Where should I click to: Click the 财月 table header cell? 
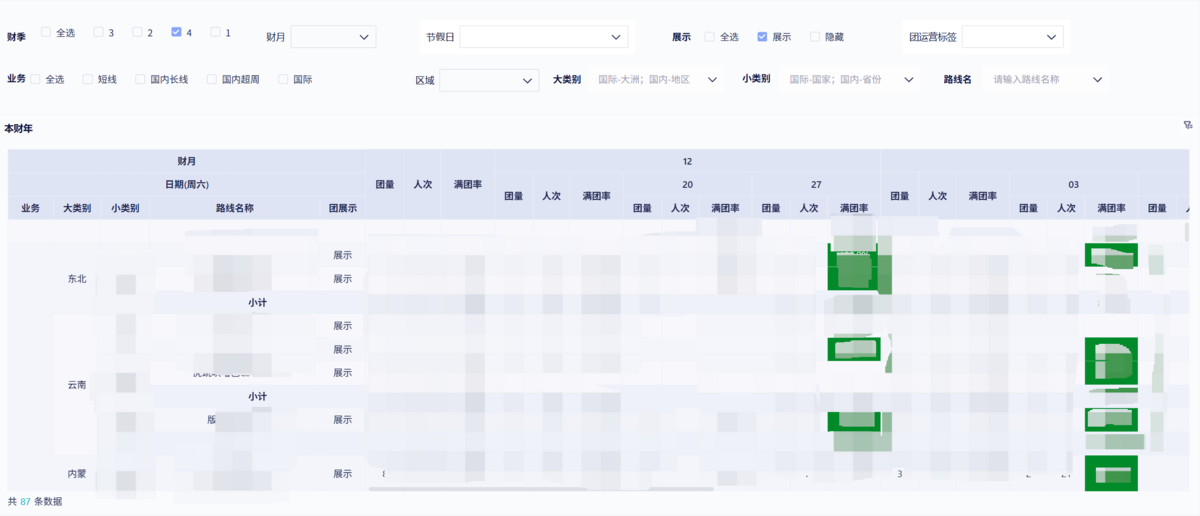tap(187, 161)
